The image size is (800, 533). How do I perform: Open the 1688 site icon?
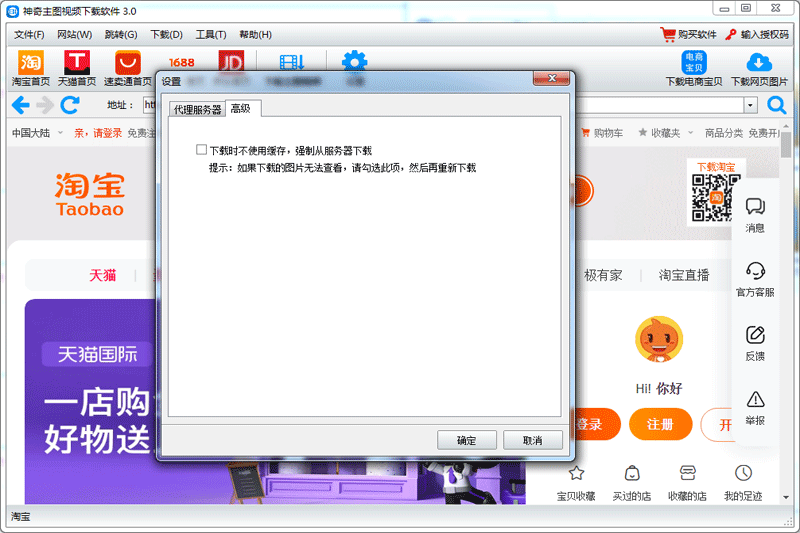coord(182,62)
